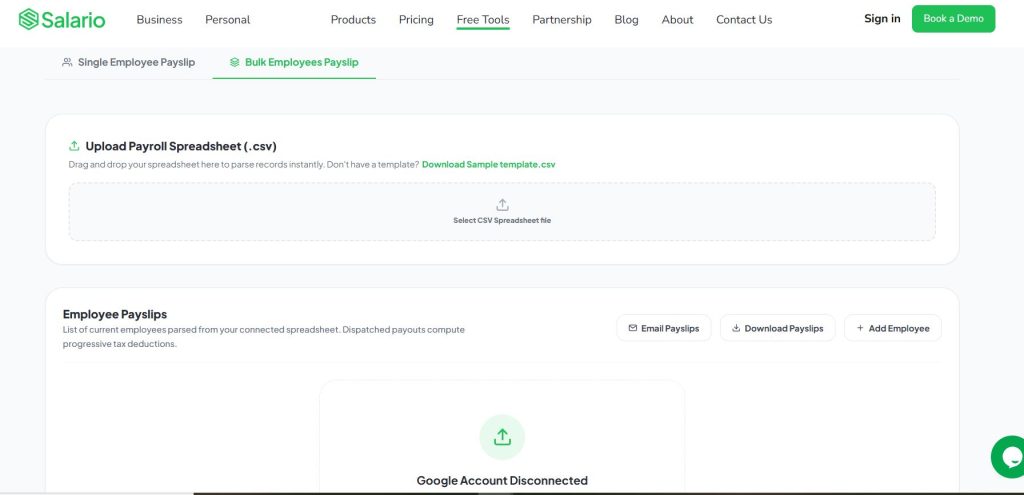The width and height of the screenshot is (1024, 495).
Task: Open the Products menu
Action: point(353,20)
